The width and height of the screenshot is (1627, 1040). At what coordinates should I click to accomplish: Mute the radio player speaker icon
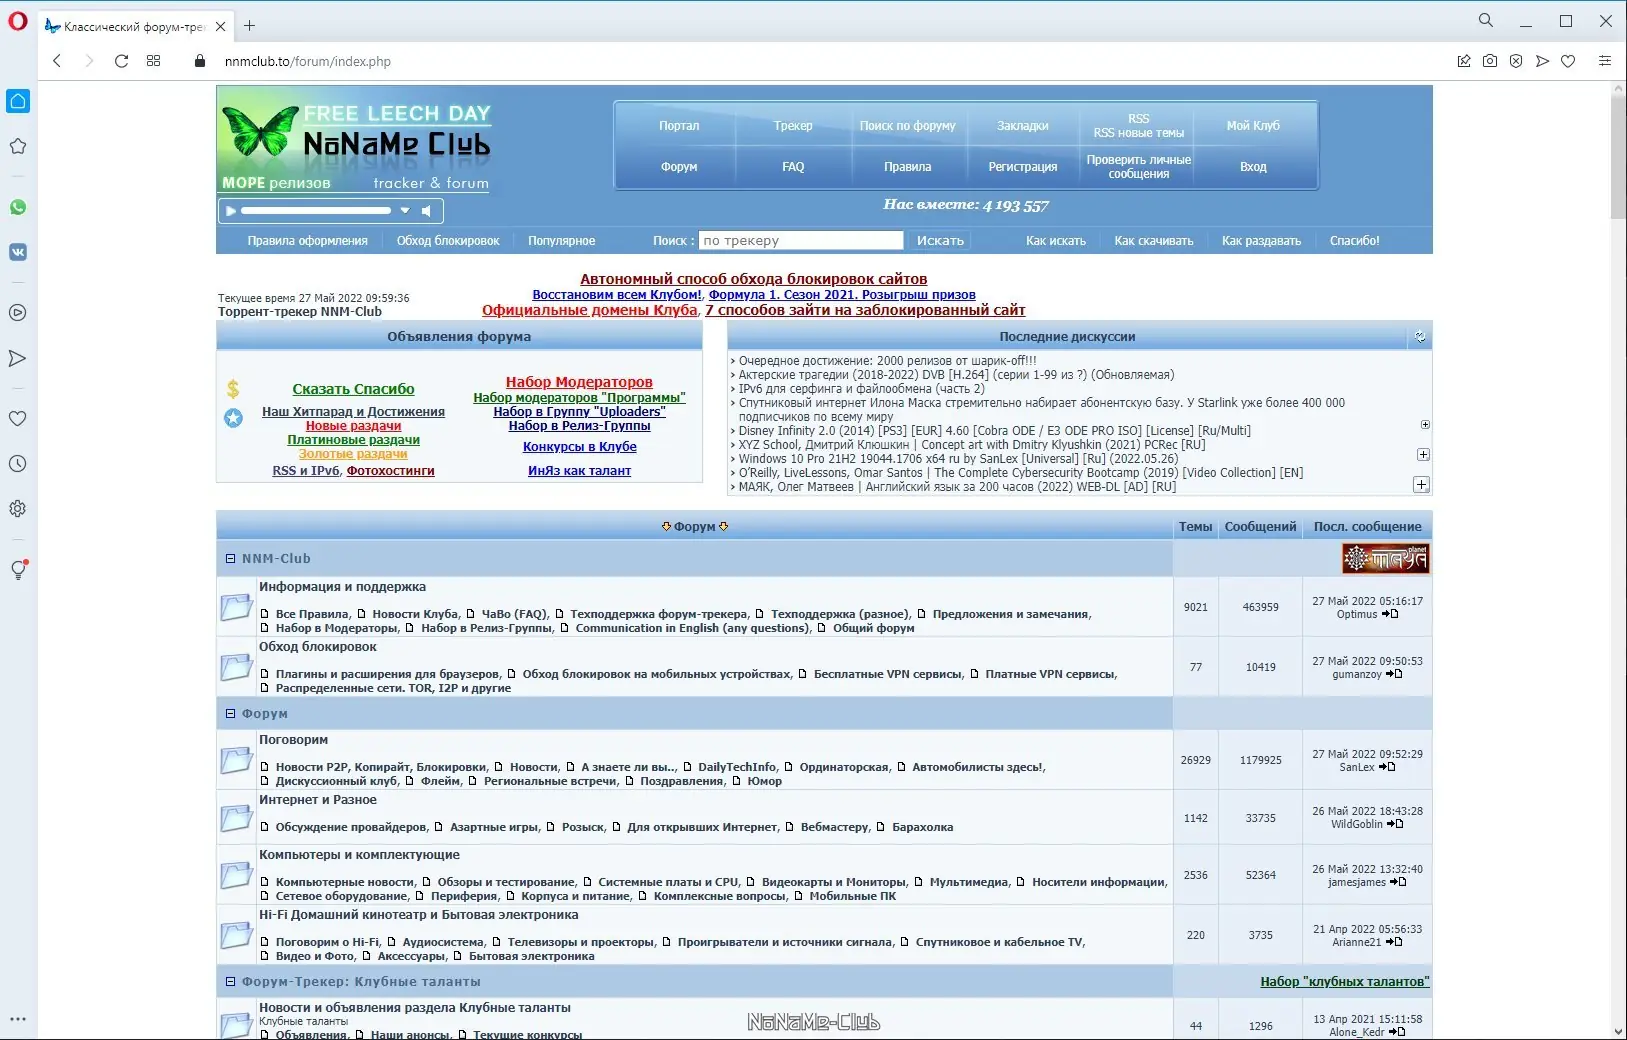coord(427,211)
